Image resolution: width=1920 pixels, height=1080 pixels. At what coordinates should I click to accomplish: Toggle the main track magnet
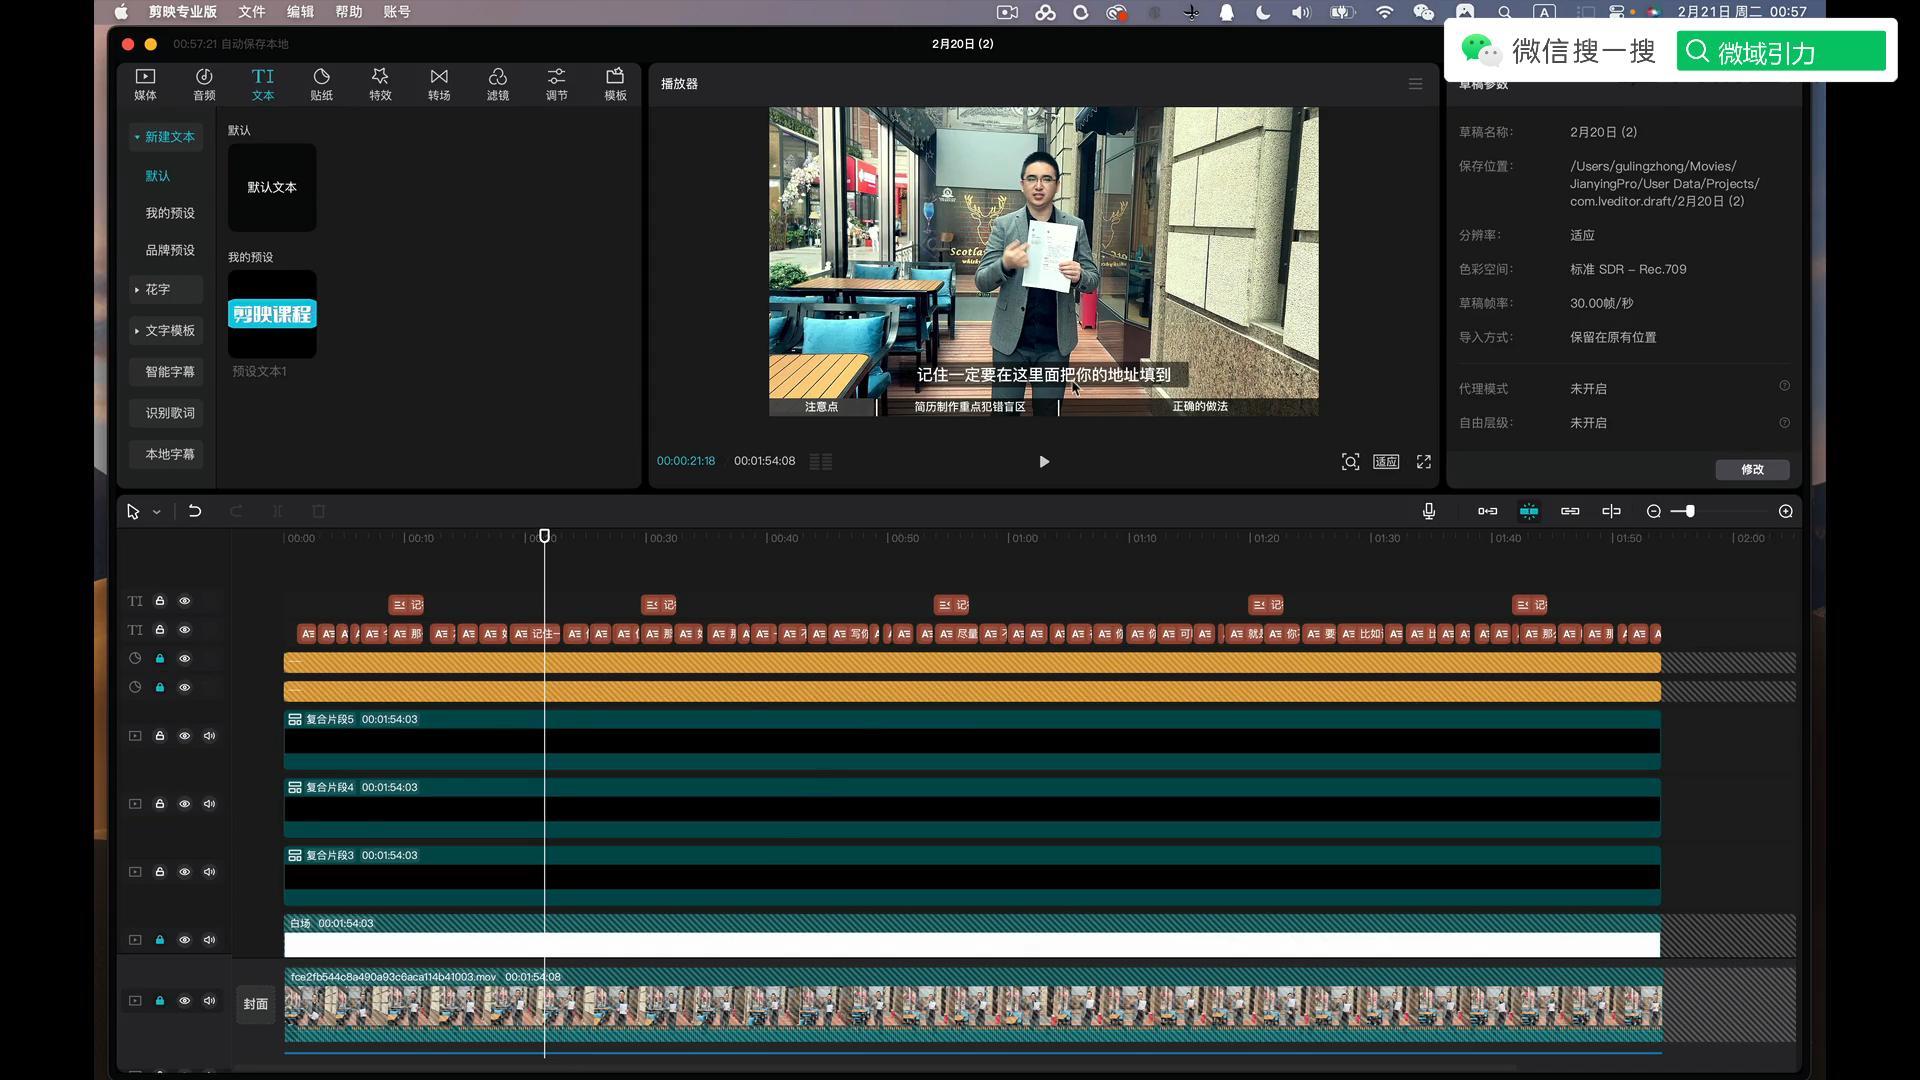point(1488,511)
